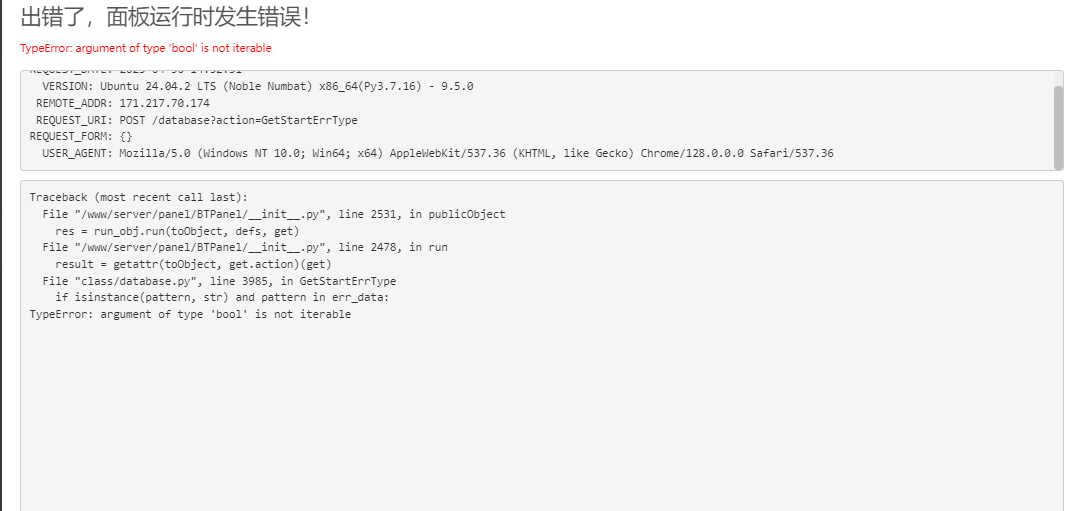Click the Chrome/128.0.0.0 text in user agent
Image resolution: width=1081 pixels, height=511 pixels.
(x=692, y=153)
